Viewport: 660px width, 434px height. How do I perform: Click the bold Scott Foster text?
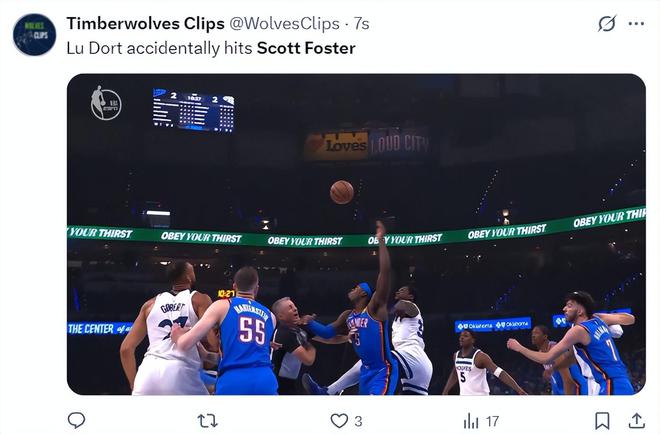(x=306, y=47)
